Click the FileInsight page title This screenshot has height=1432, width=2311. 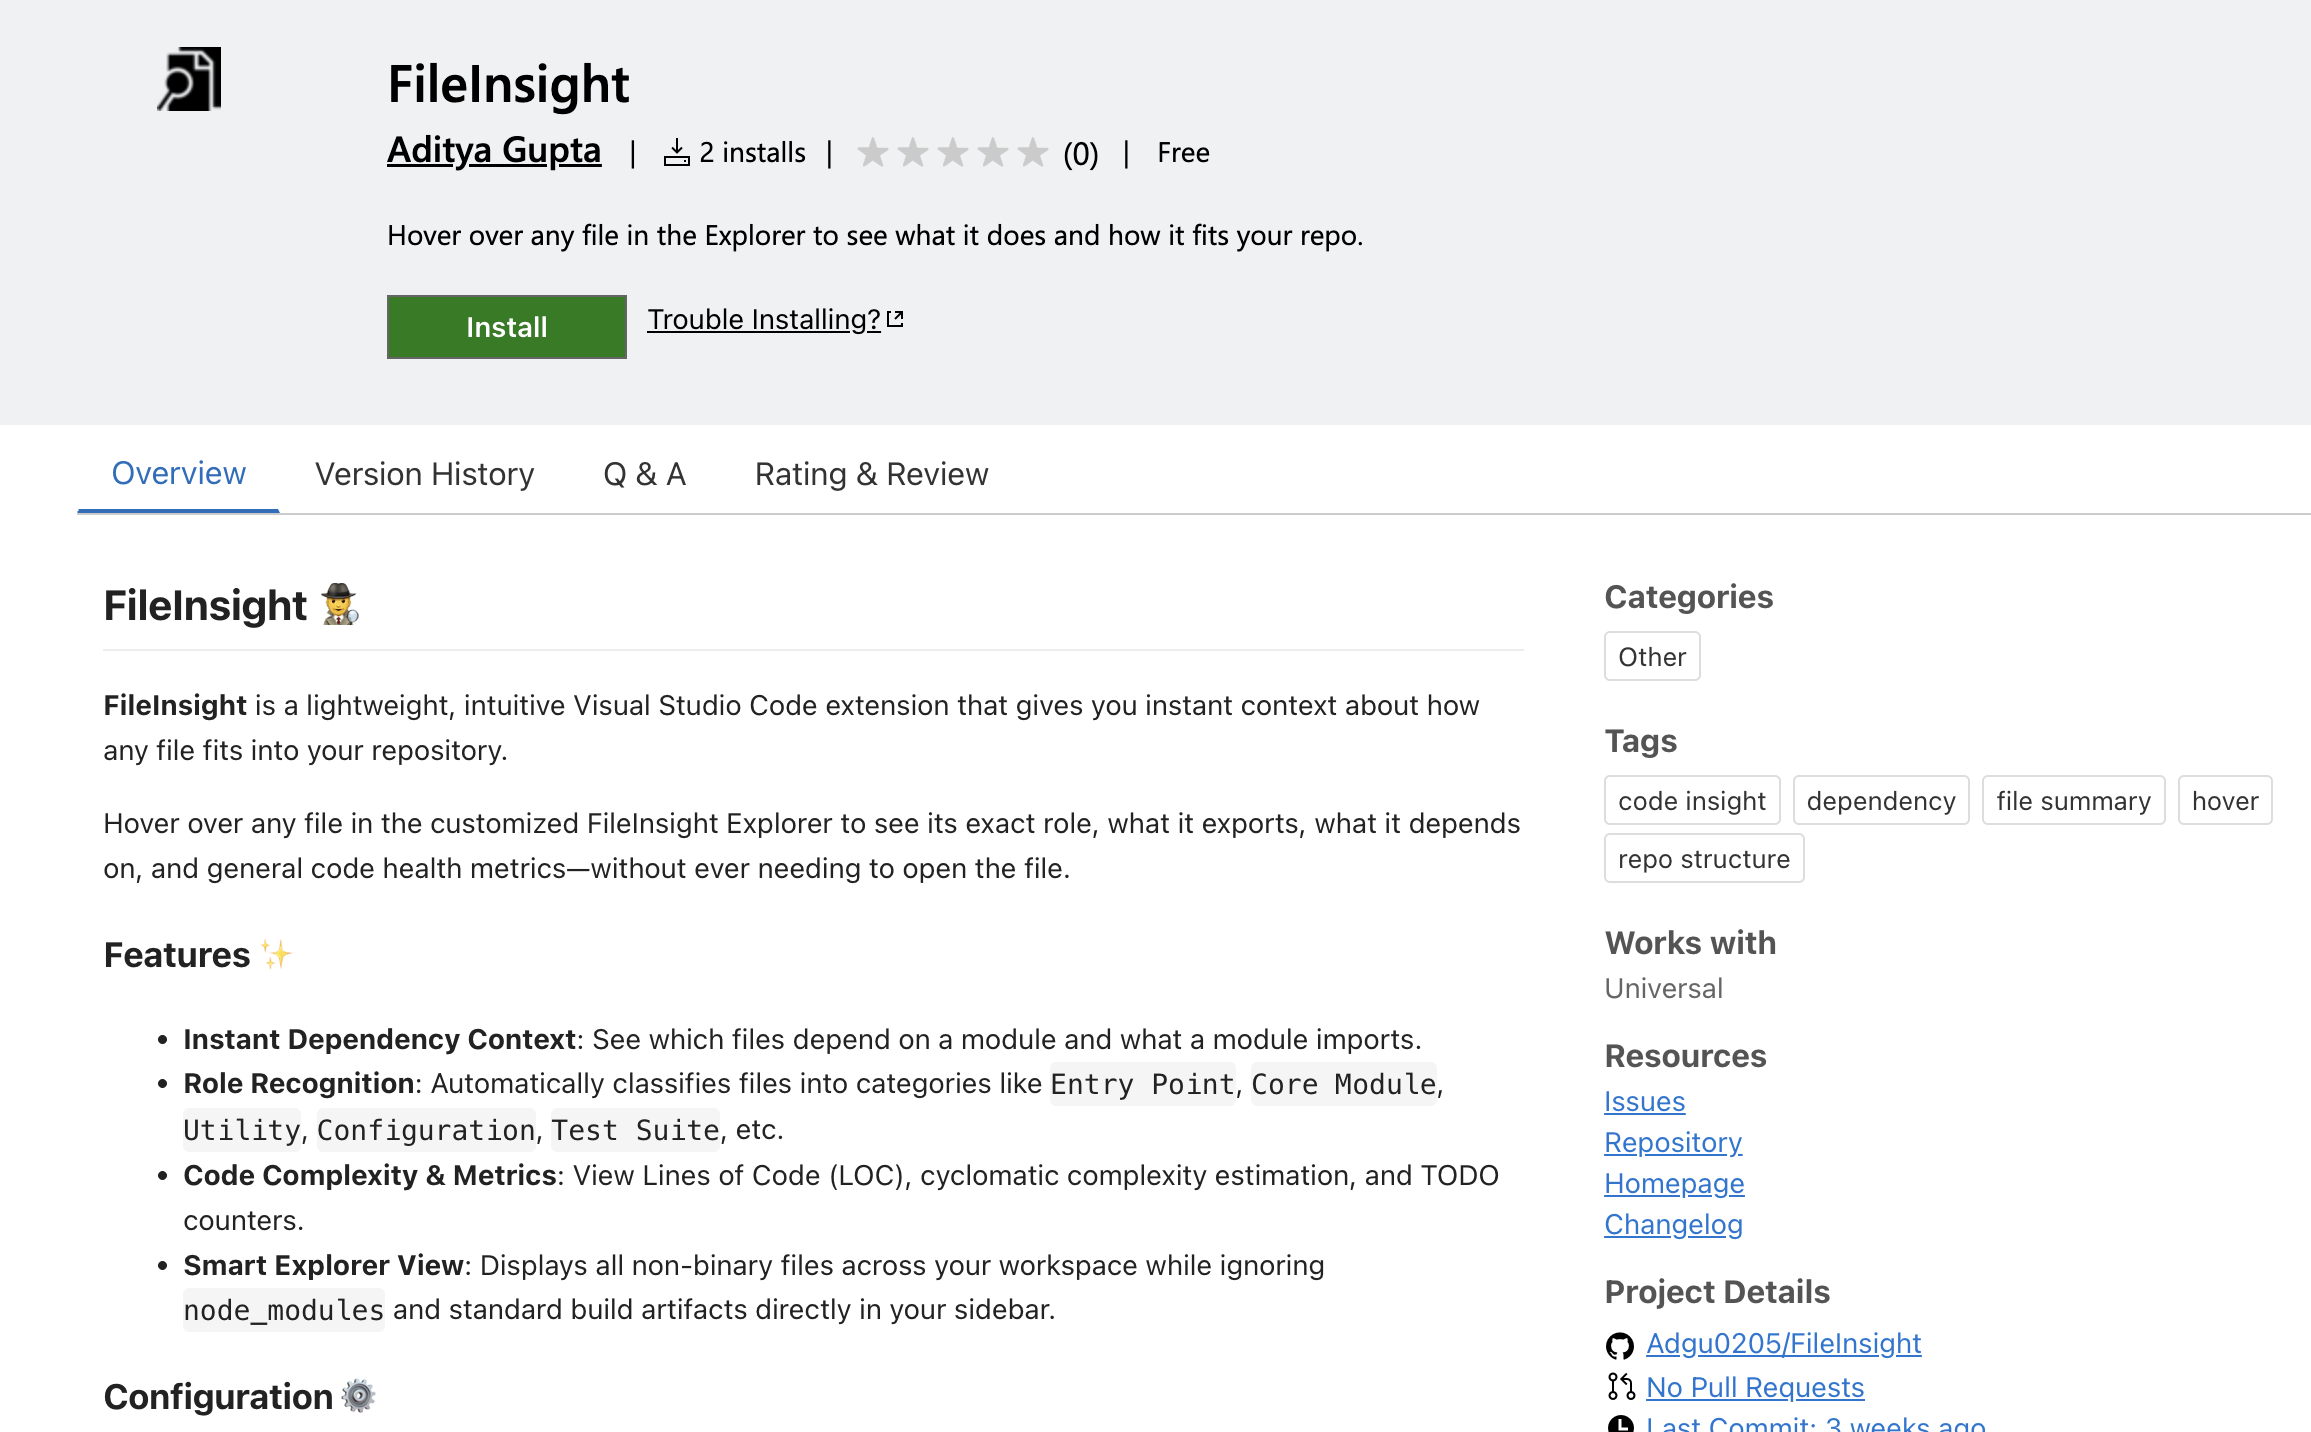click(x=508, y=84)
